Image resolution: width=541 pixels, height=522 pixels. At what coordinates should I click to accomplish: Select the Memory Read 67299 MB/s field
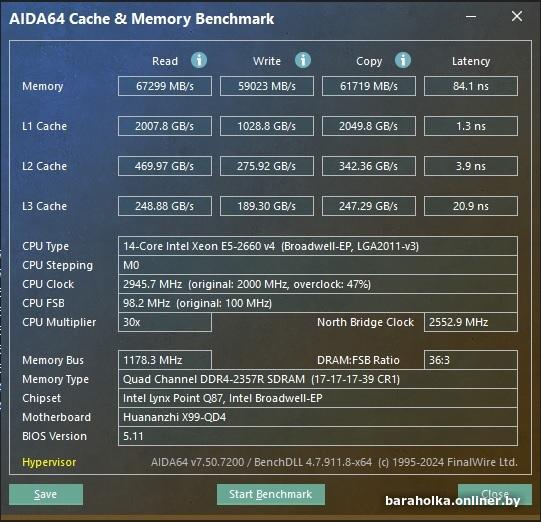165,86
